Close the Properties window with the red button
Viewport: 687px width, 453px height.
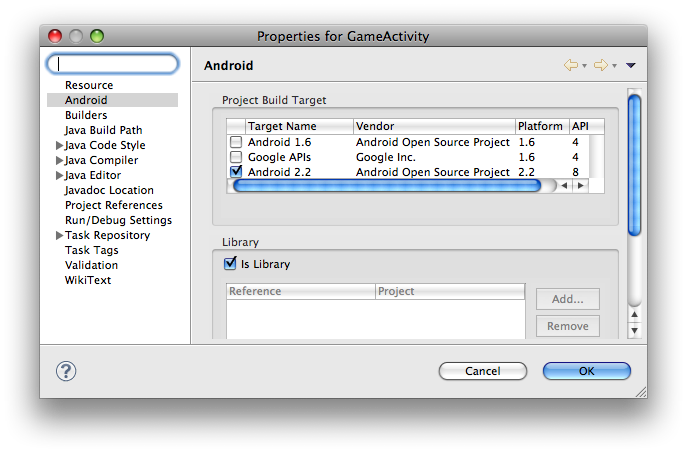(x=55, y=36)
